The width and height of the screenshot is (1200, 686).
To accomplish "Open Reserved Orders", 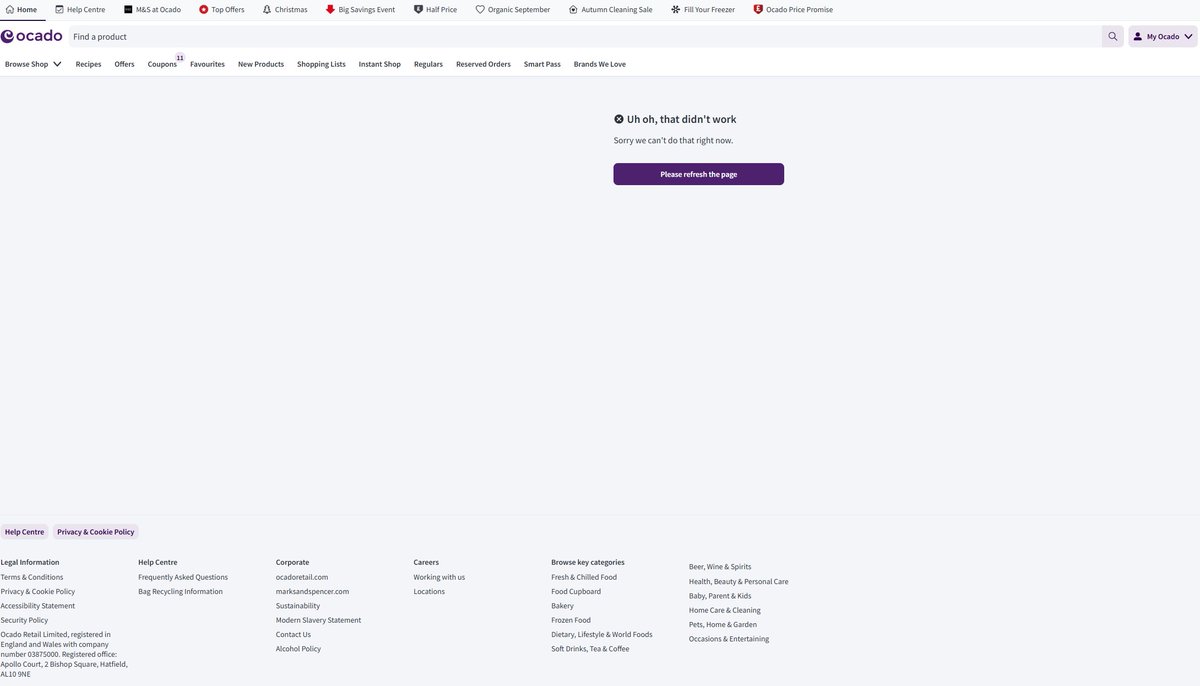I will (x=483, y=64).
